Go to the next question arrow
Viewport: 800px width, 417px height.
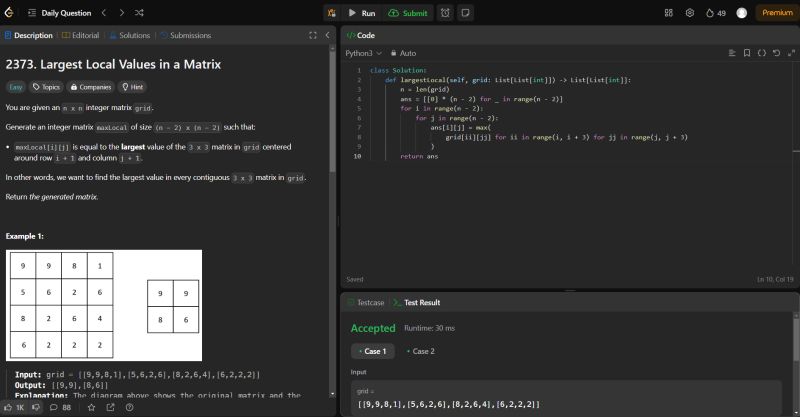[x=120, y=13]
